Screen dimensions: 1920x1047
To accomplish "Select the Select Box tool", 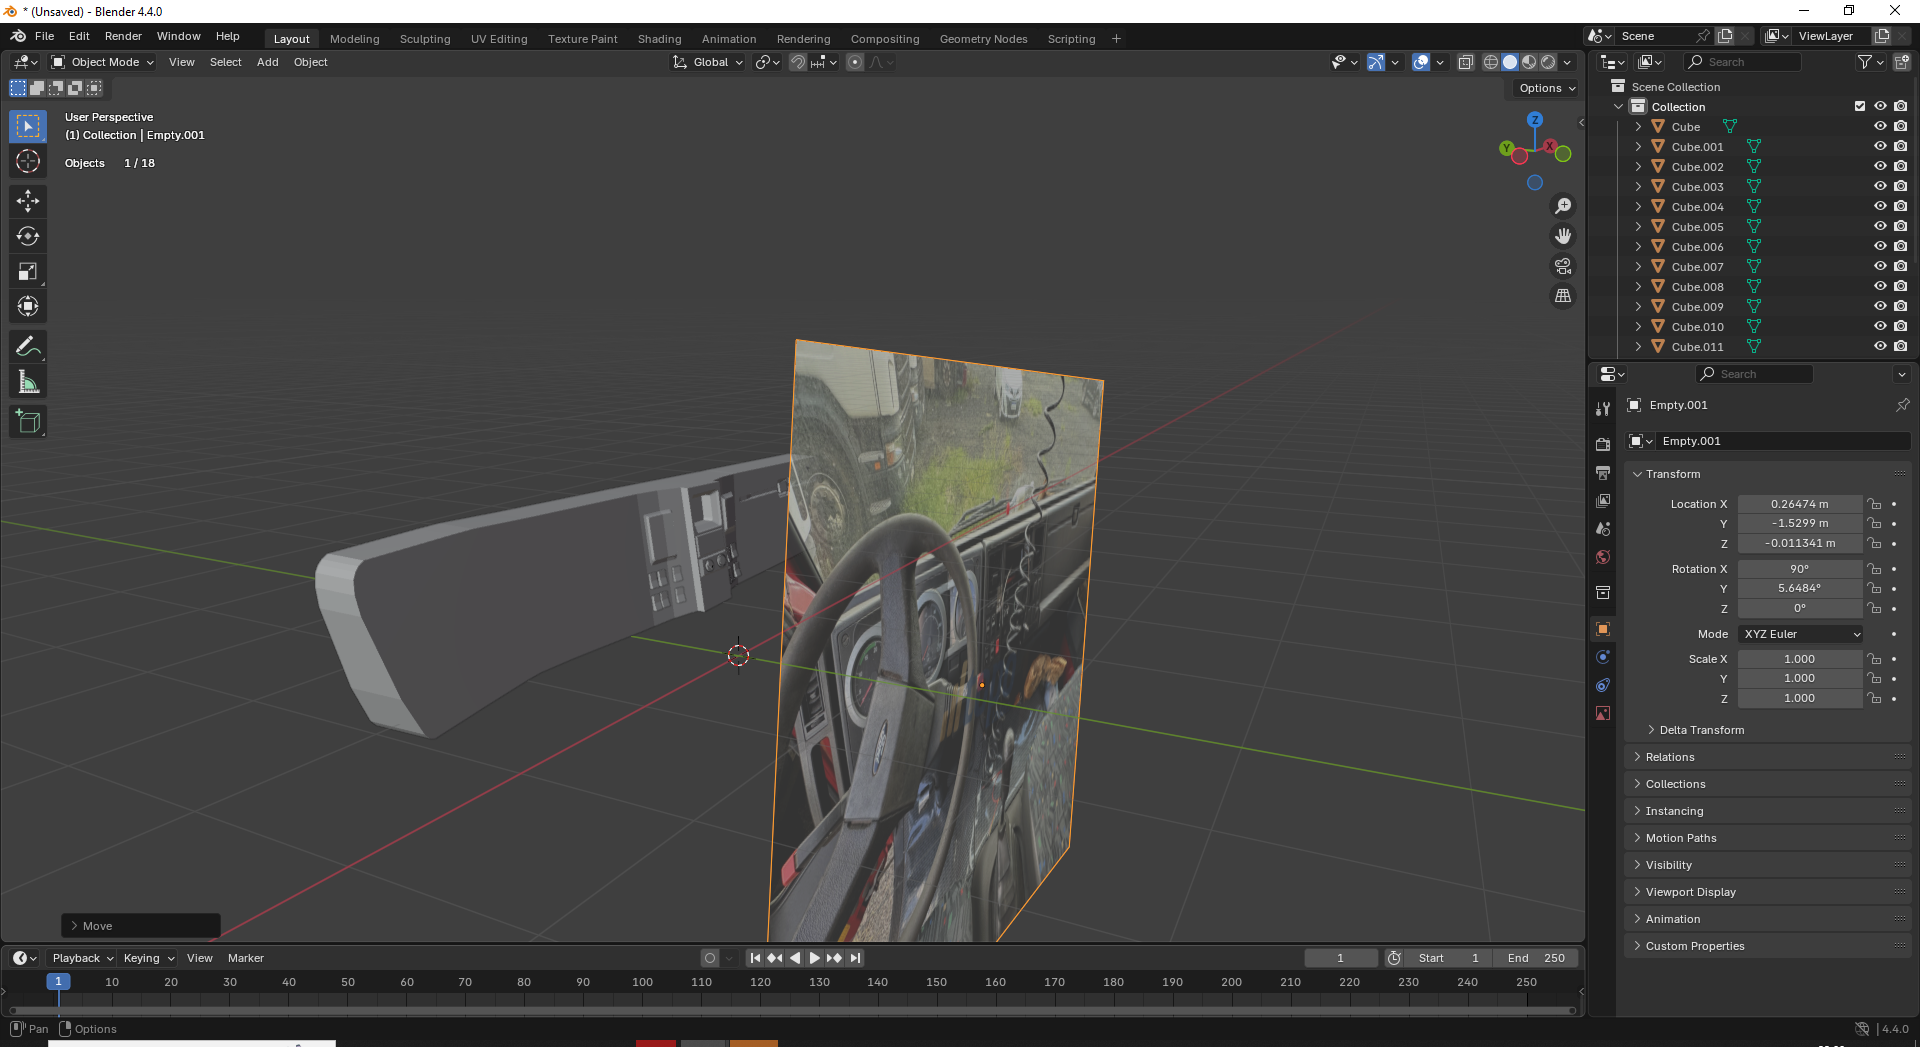I will pos(28,126).
